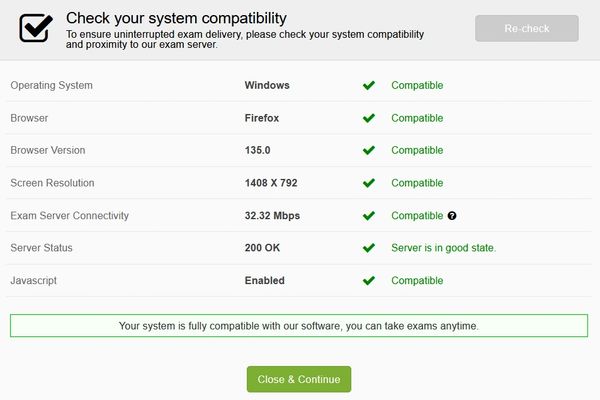Viewport: 600px width, 400px height.
Task: Click the fully compatible message banner
Action: [299, 326]
